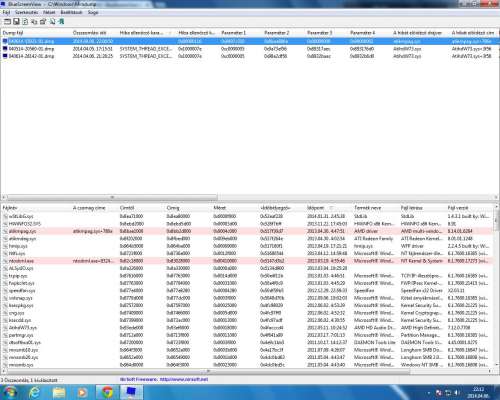The height and width of the screenshot is (400, 500).
Task: Click the Copy Selected Items toolbar icon
Action: point(34,22)
